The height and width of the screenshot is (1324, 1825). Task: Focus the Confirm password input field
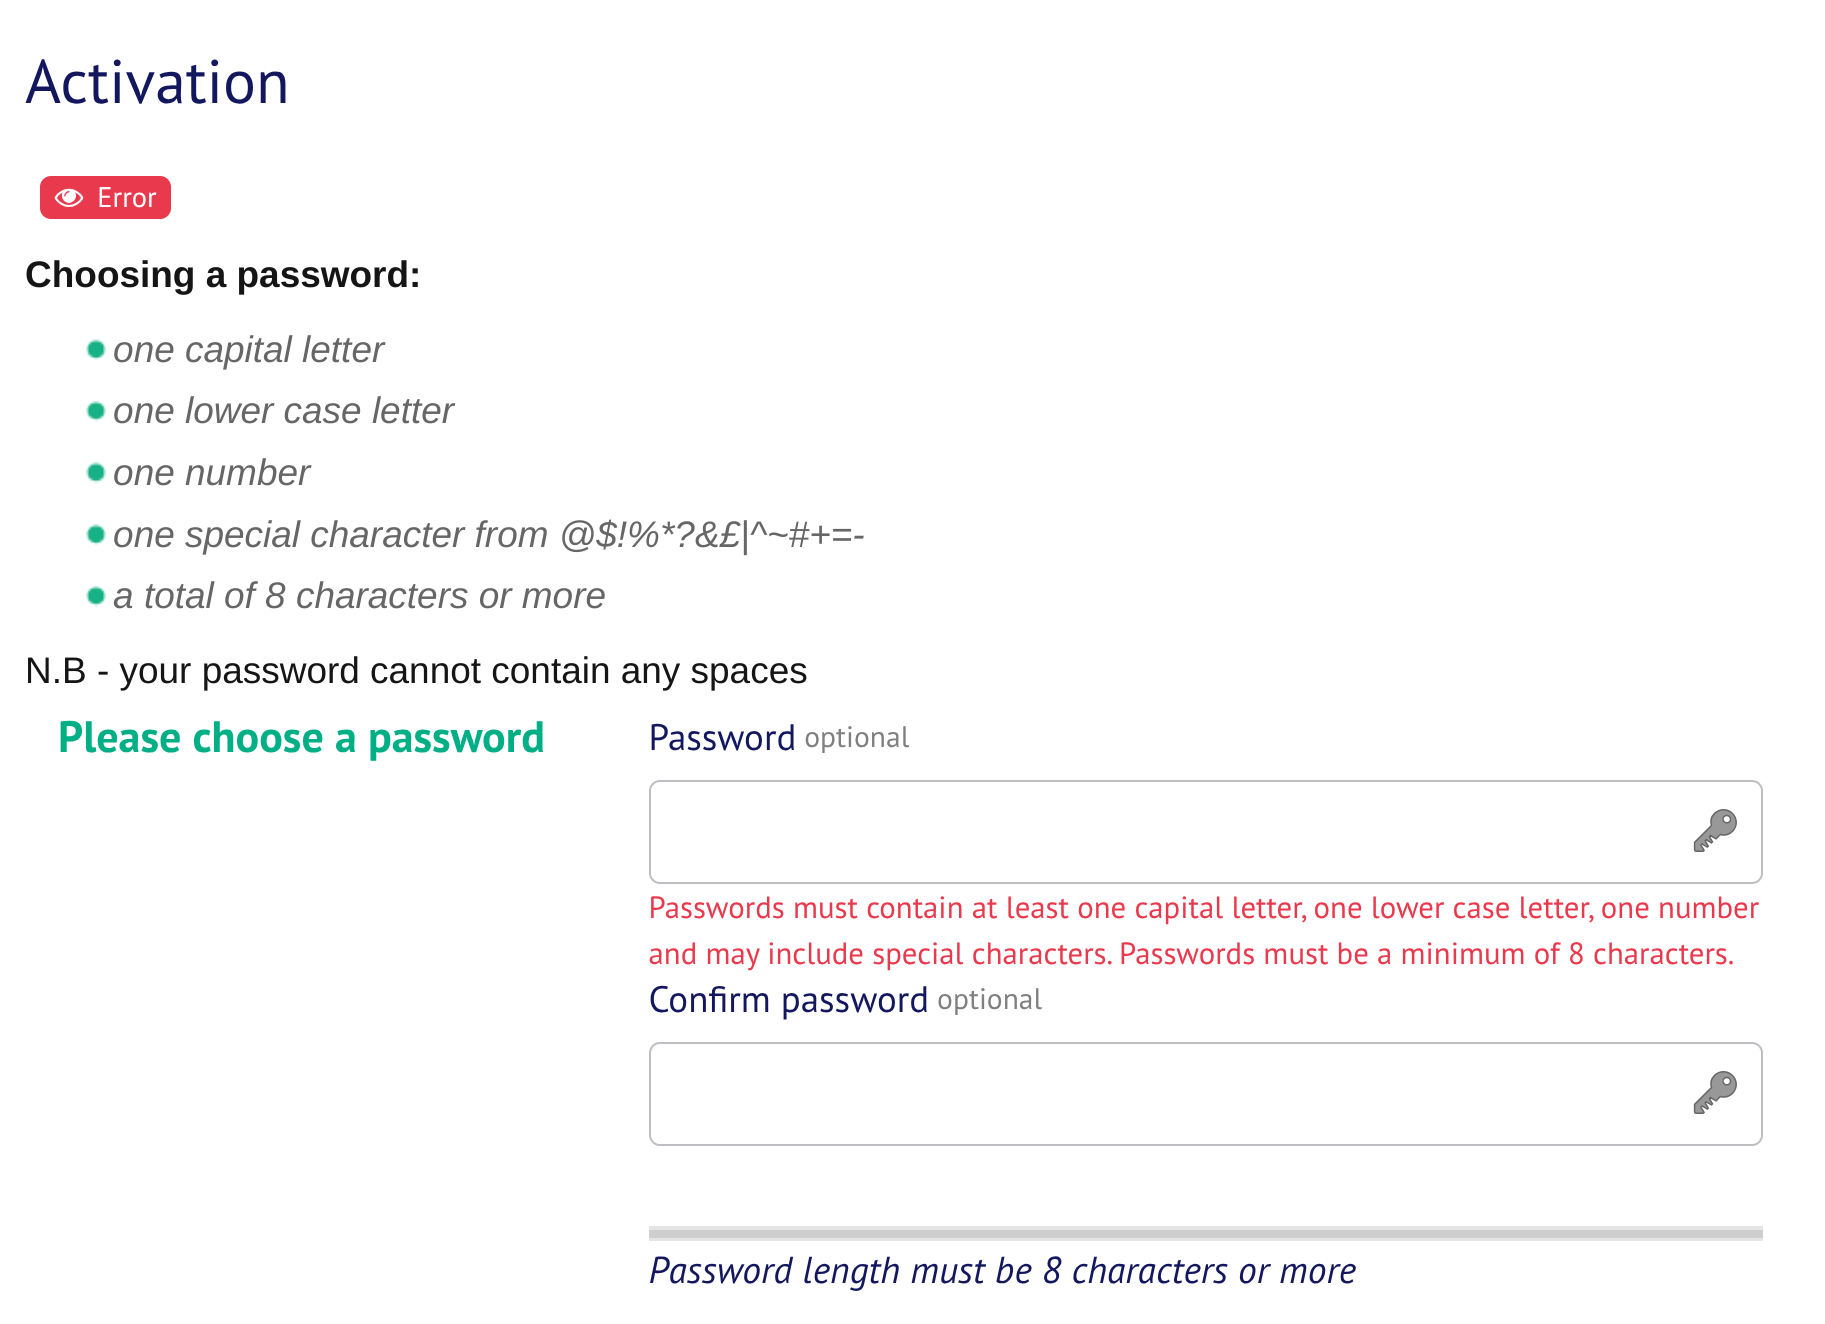coord(1205,1094)
